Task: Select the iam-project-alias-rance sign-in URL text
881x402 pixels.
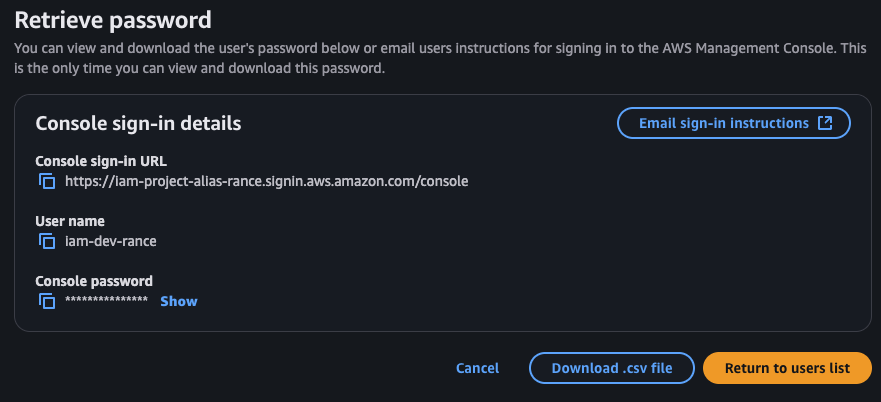Action: pyautogui.click(x=267, y=182)
